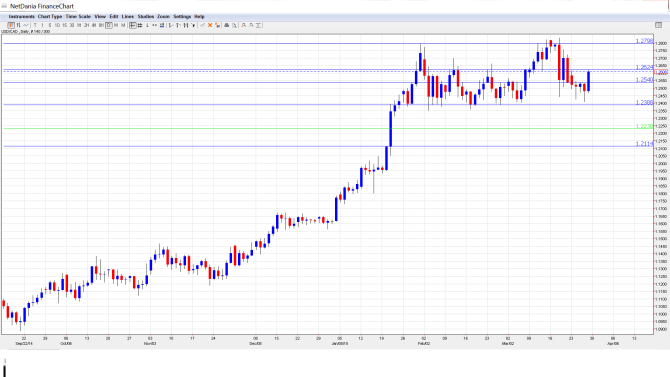The width and height of the screenshot is (670, 377).
Task: Select the parallel lines channel tool
Action: point(186,26)
